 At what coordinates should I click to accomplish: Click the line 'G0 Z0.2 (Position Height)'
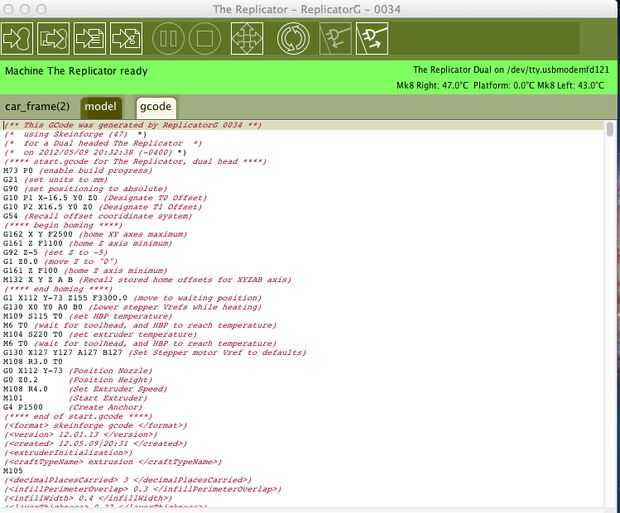coord(78,380)
